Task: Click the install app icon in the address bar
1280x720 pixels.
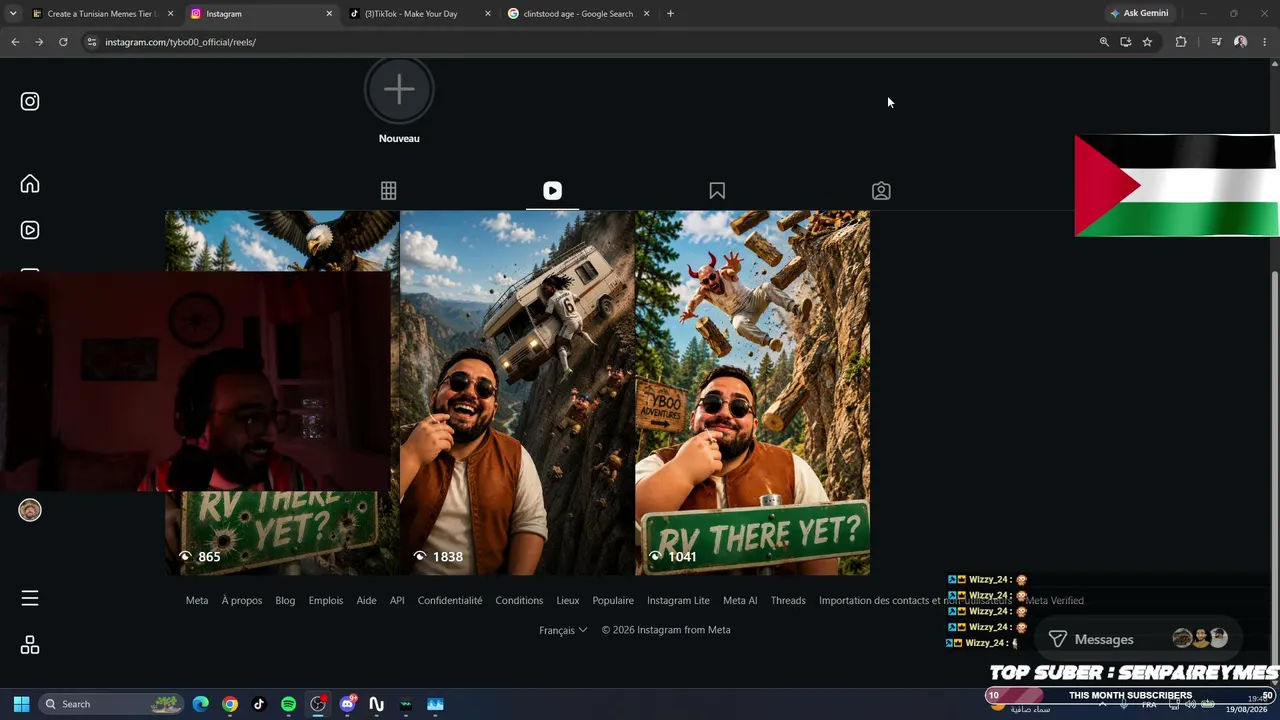Action: click(x=1125, y=42)
